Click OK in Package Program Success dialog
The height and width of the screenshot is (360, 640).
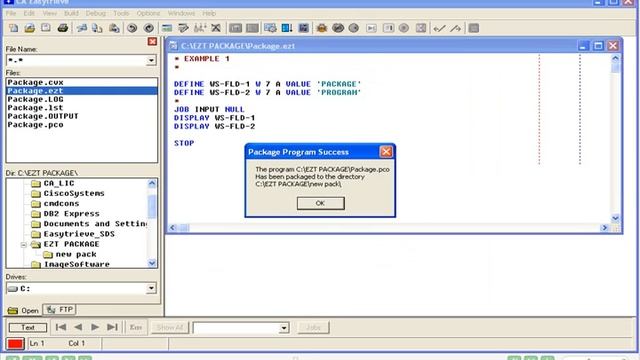pyautogui.click(x=320, y=203)
